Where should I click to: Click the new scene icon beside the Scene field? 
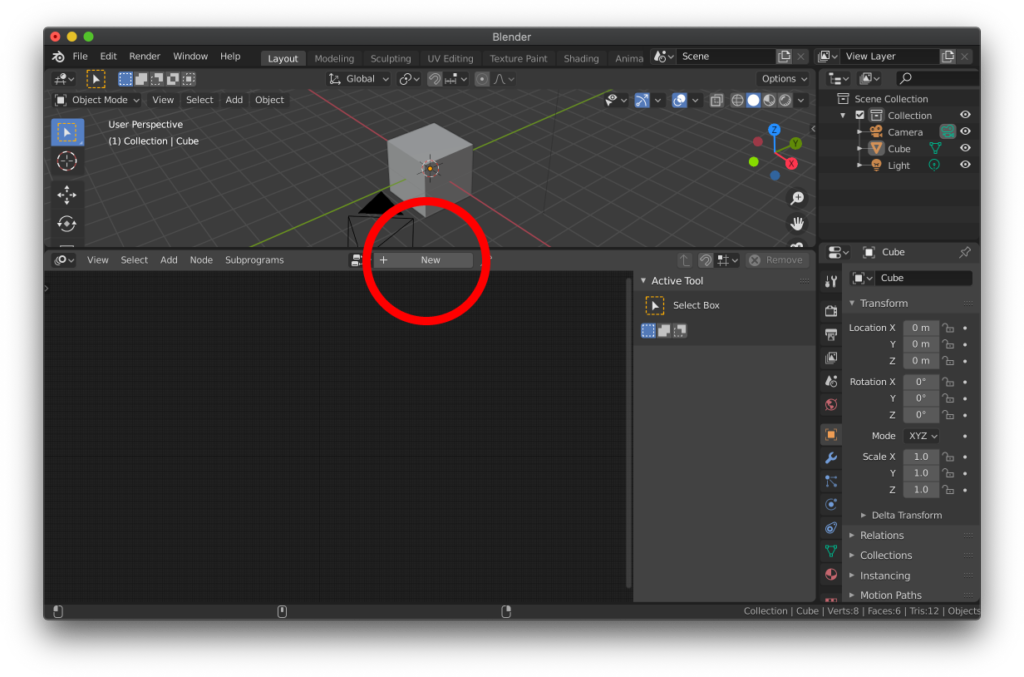tap(784, 56)
